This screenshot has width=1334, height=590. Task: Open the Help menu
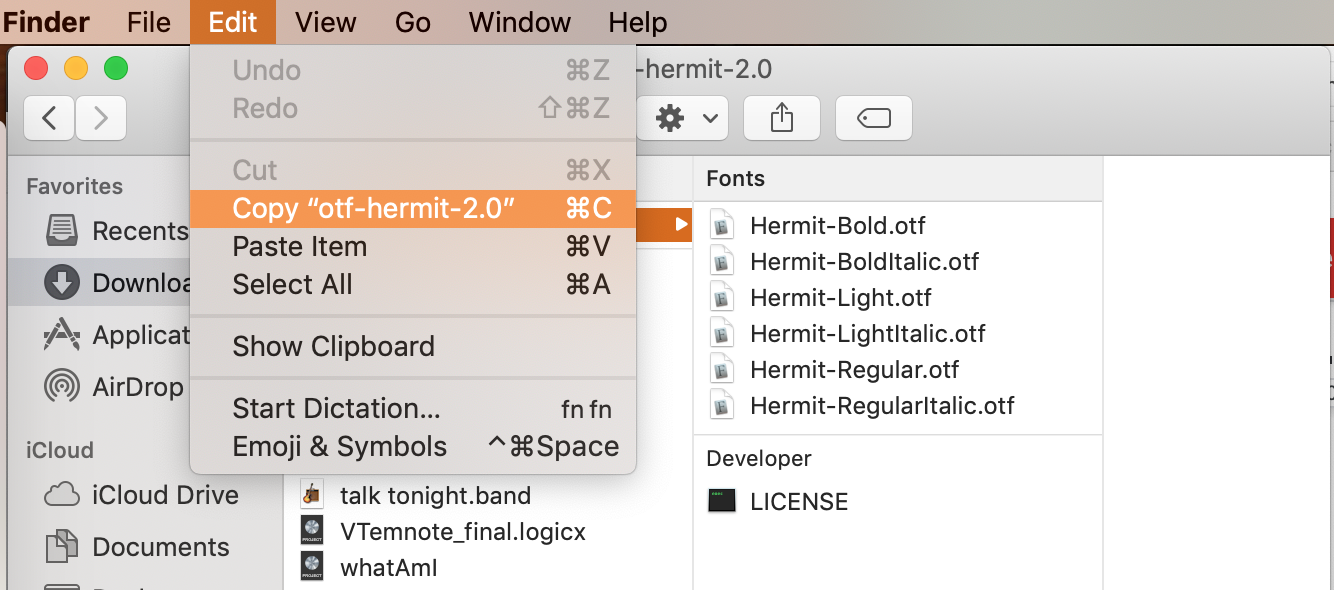(638, 22)
